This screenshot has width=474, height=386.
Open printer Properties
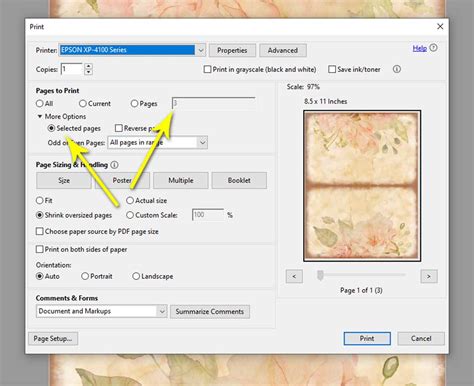coord(232,50)
